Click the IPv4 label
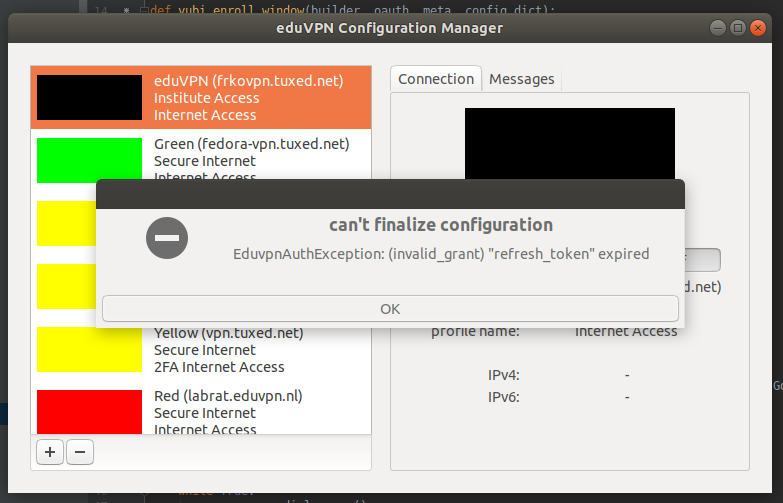The height and width of the screenshot is (503, 783). 503,375
